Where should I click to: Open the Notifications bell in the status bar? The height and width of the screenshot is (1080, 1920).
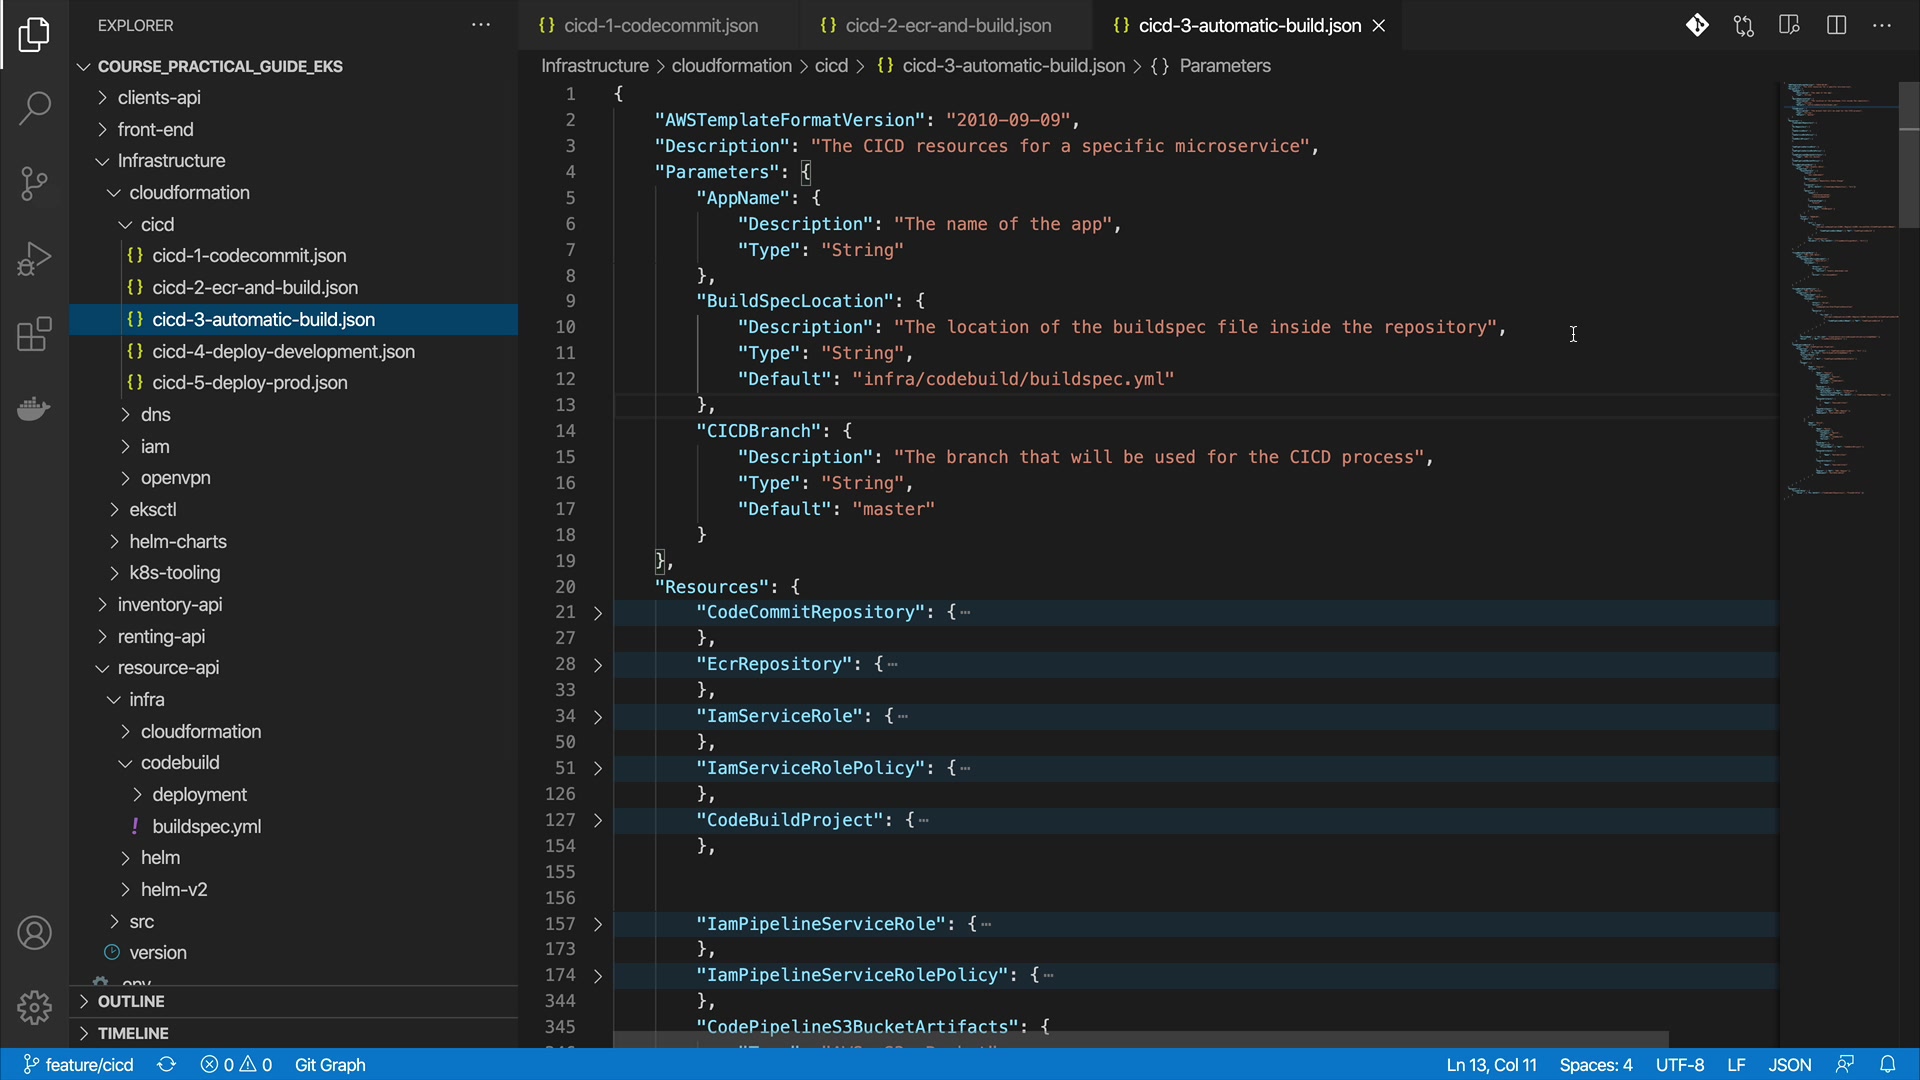[1887, 1065]
